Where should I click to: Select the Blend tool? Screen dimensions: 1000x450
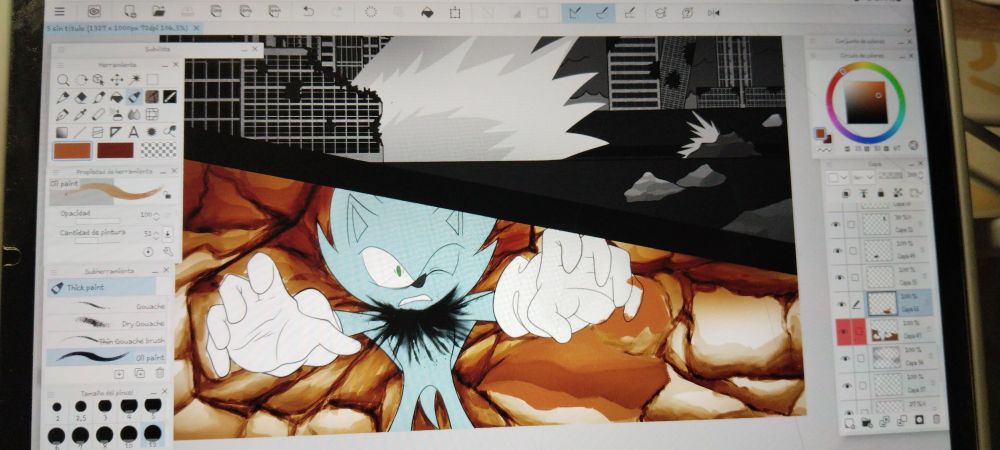tap(135, 115)
